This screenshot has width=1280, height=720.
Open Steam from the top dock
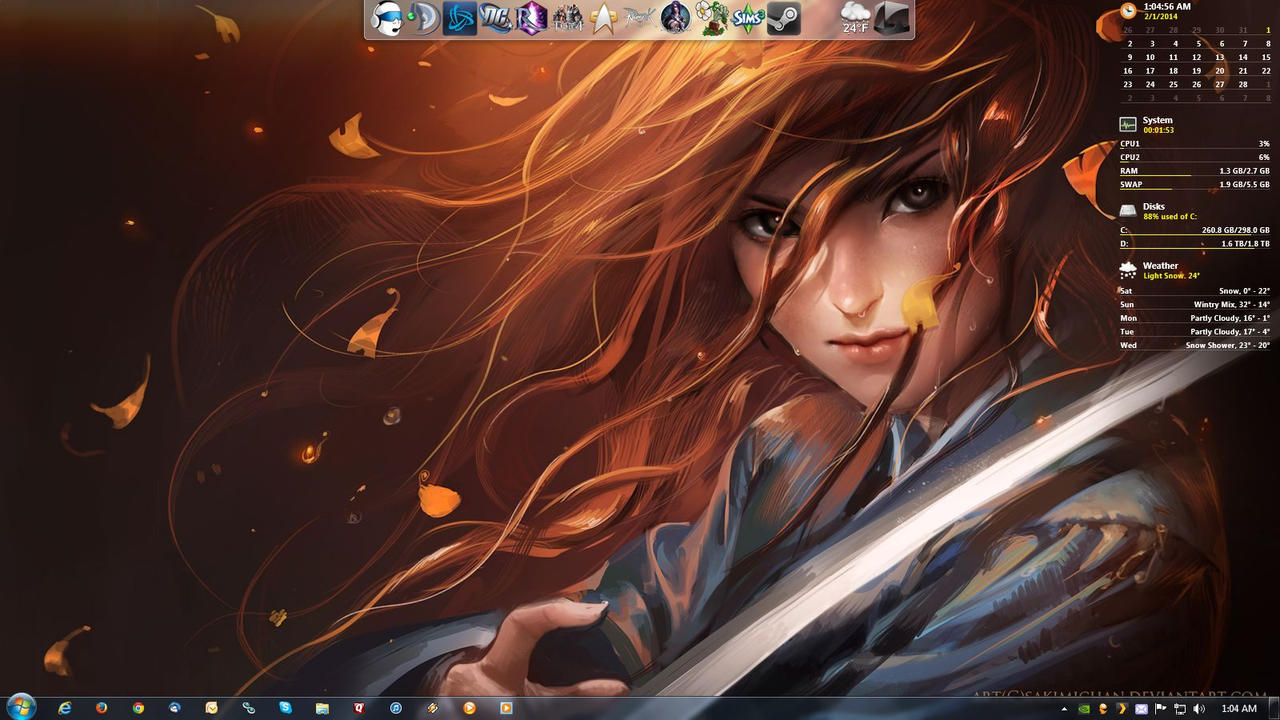783,17
